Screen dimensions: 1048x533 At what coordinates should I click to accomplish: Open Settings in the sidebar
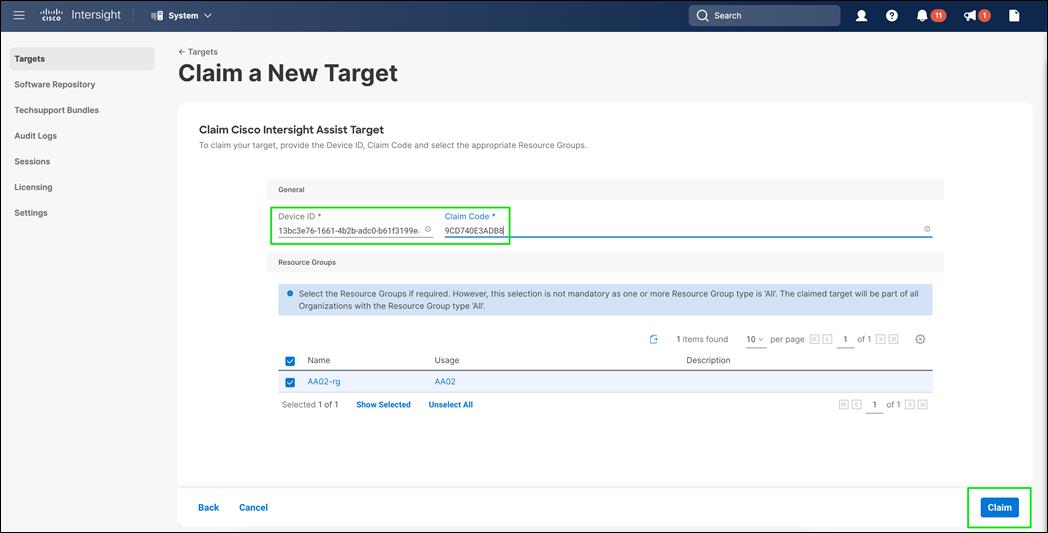pyautogui.click(x=31, y=213)
